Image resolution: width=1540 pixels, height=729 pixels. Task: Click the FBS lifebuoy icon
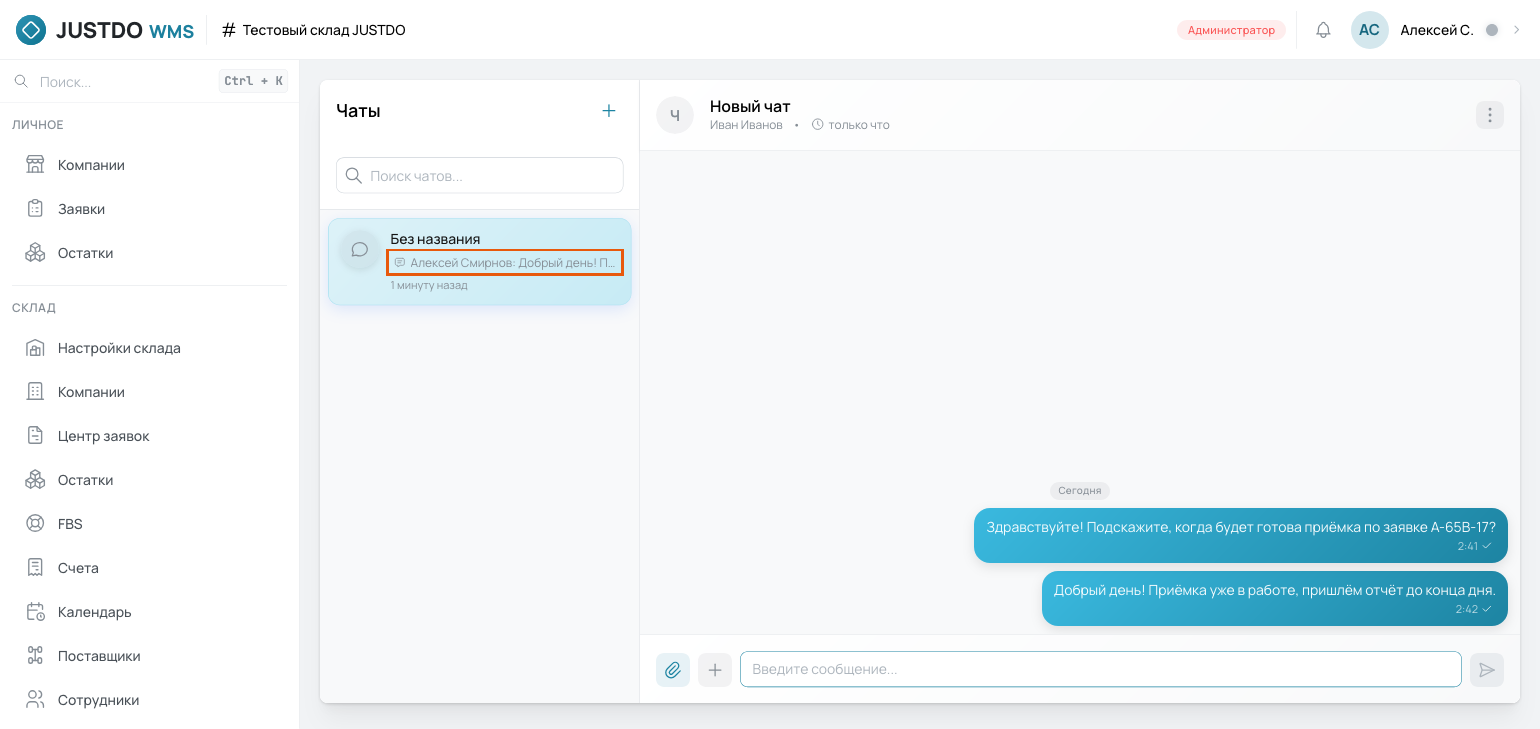point(35,524)
